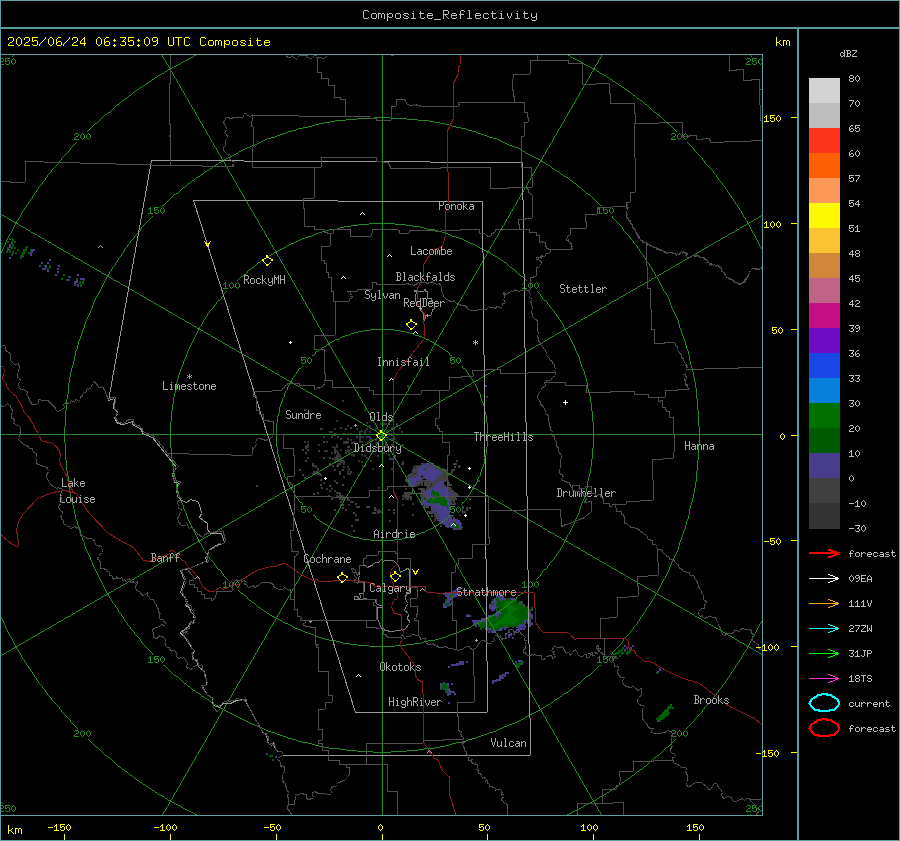Click the red forecast arrow in legend
The image size is (900, 841).
pyautogui.click(x=824, y=553)
